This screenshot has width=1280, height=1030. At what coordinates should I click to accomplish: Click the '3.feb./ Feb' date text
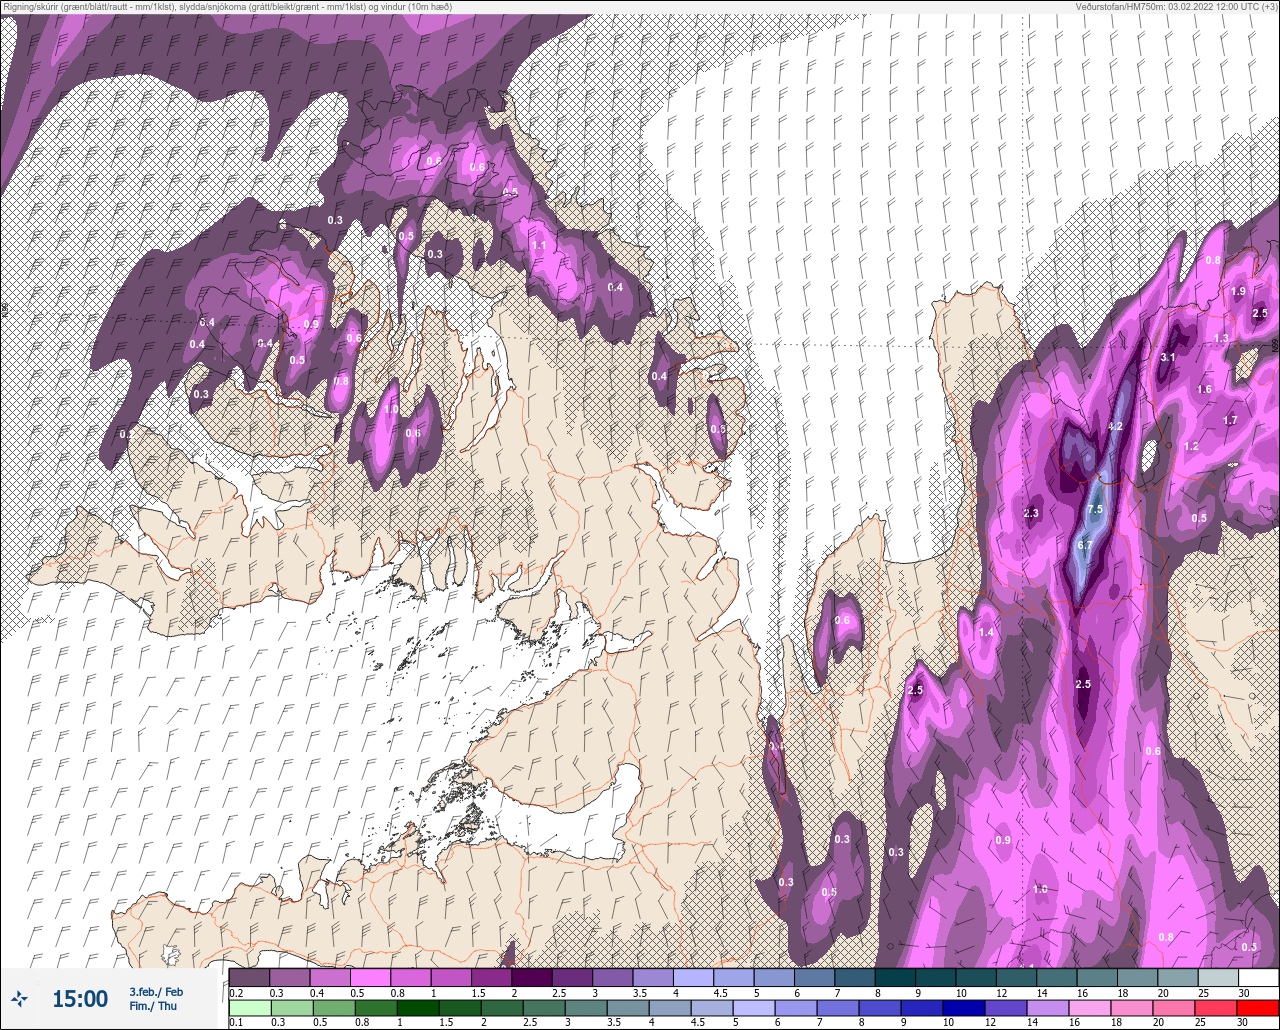pos(155,991)
